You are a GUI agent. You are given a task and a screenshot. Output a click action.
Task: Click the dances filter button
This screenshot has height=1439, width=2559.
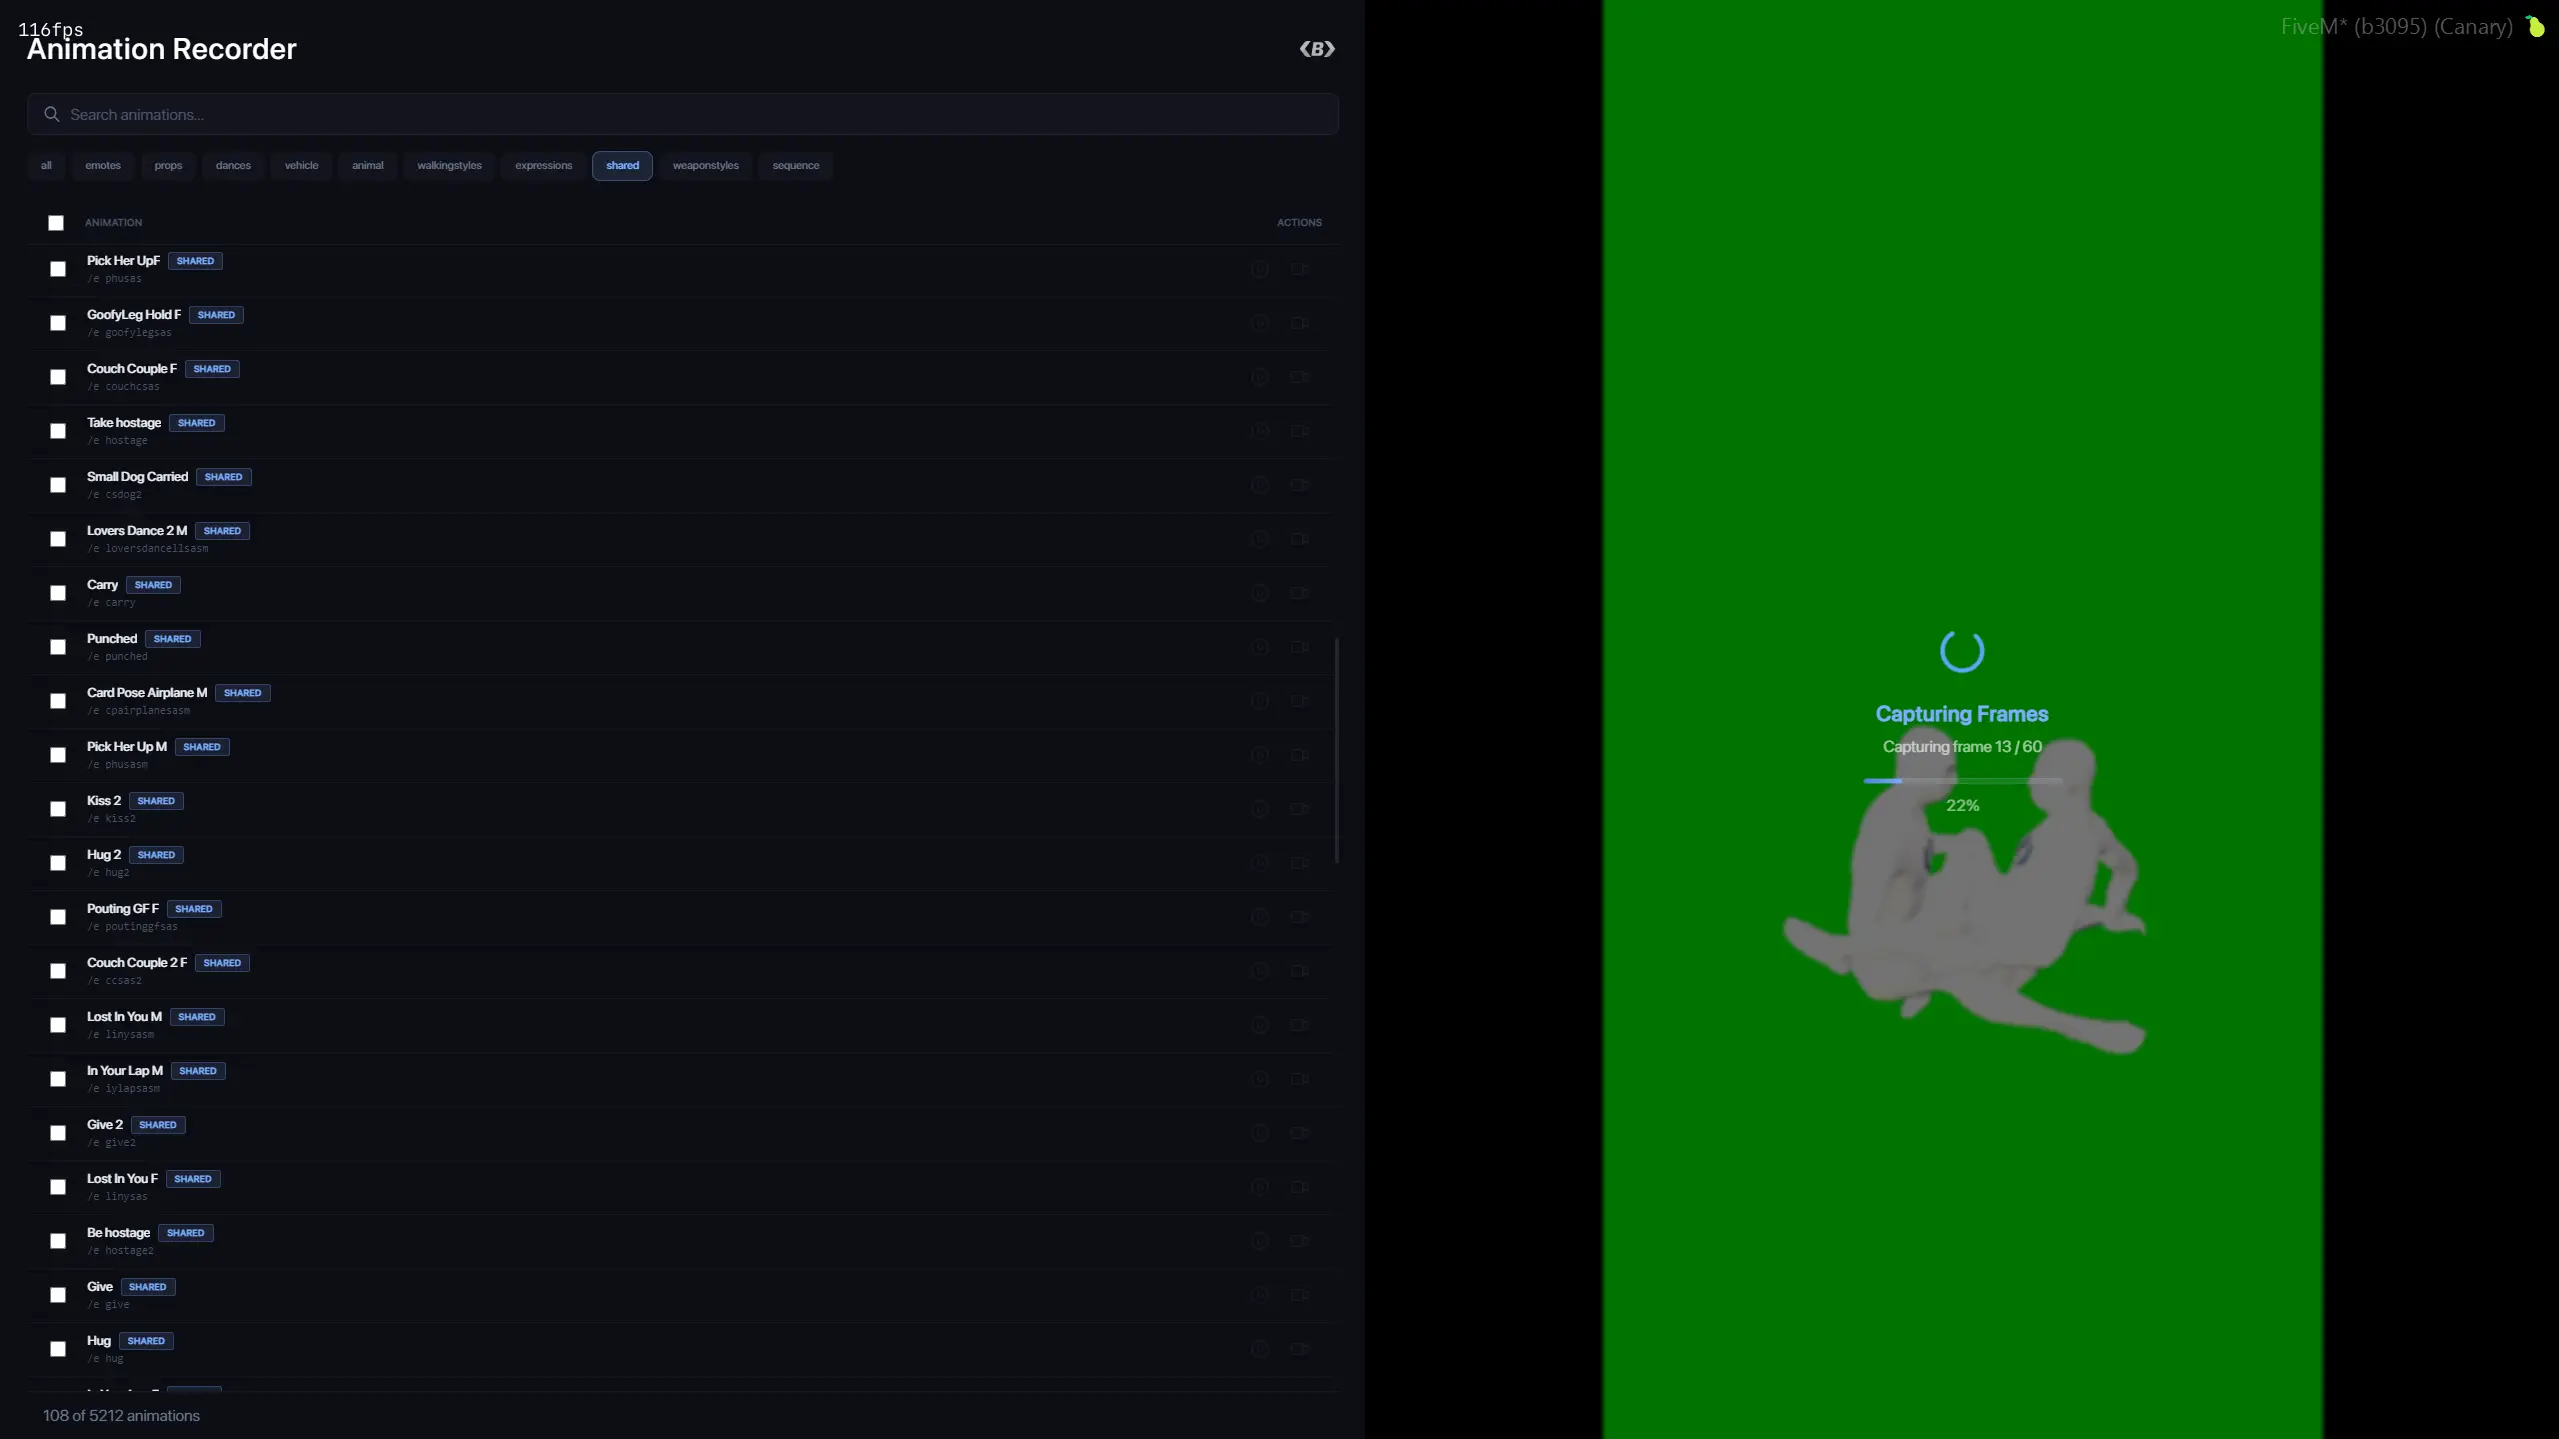(x=233, y=166)
